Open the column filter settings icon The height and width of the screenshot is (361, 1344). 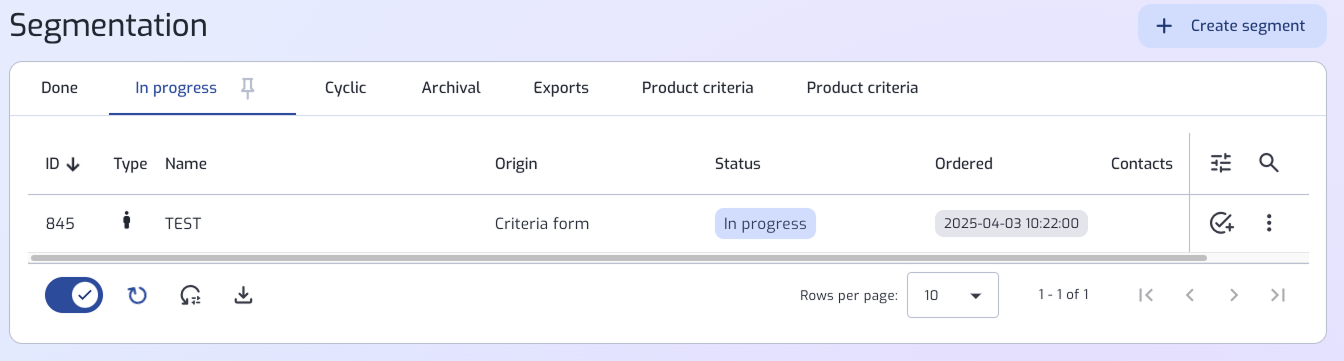tap(1221, 163)
